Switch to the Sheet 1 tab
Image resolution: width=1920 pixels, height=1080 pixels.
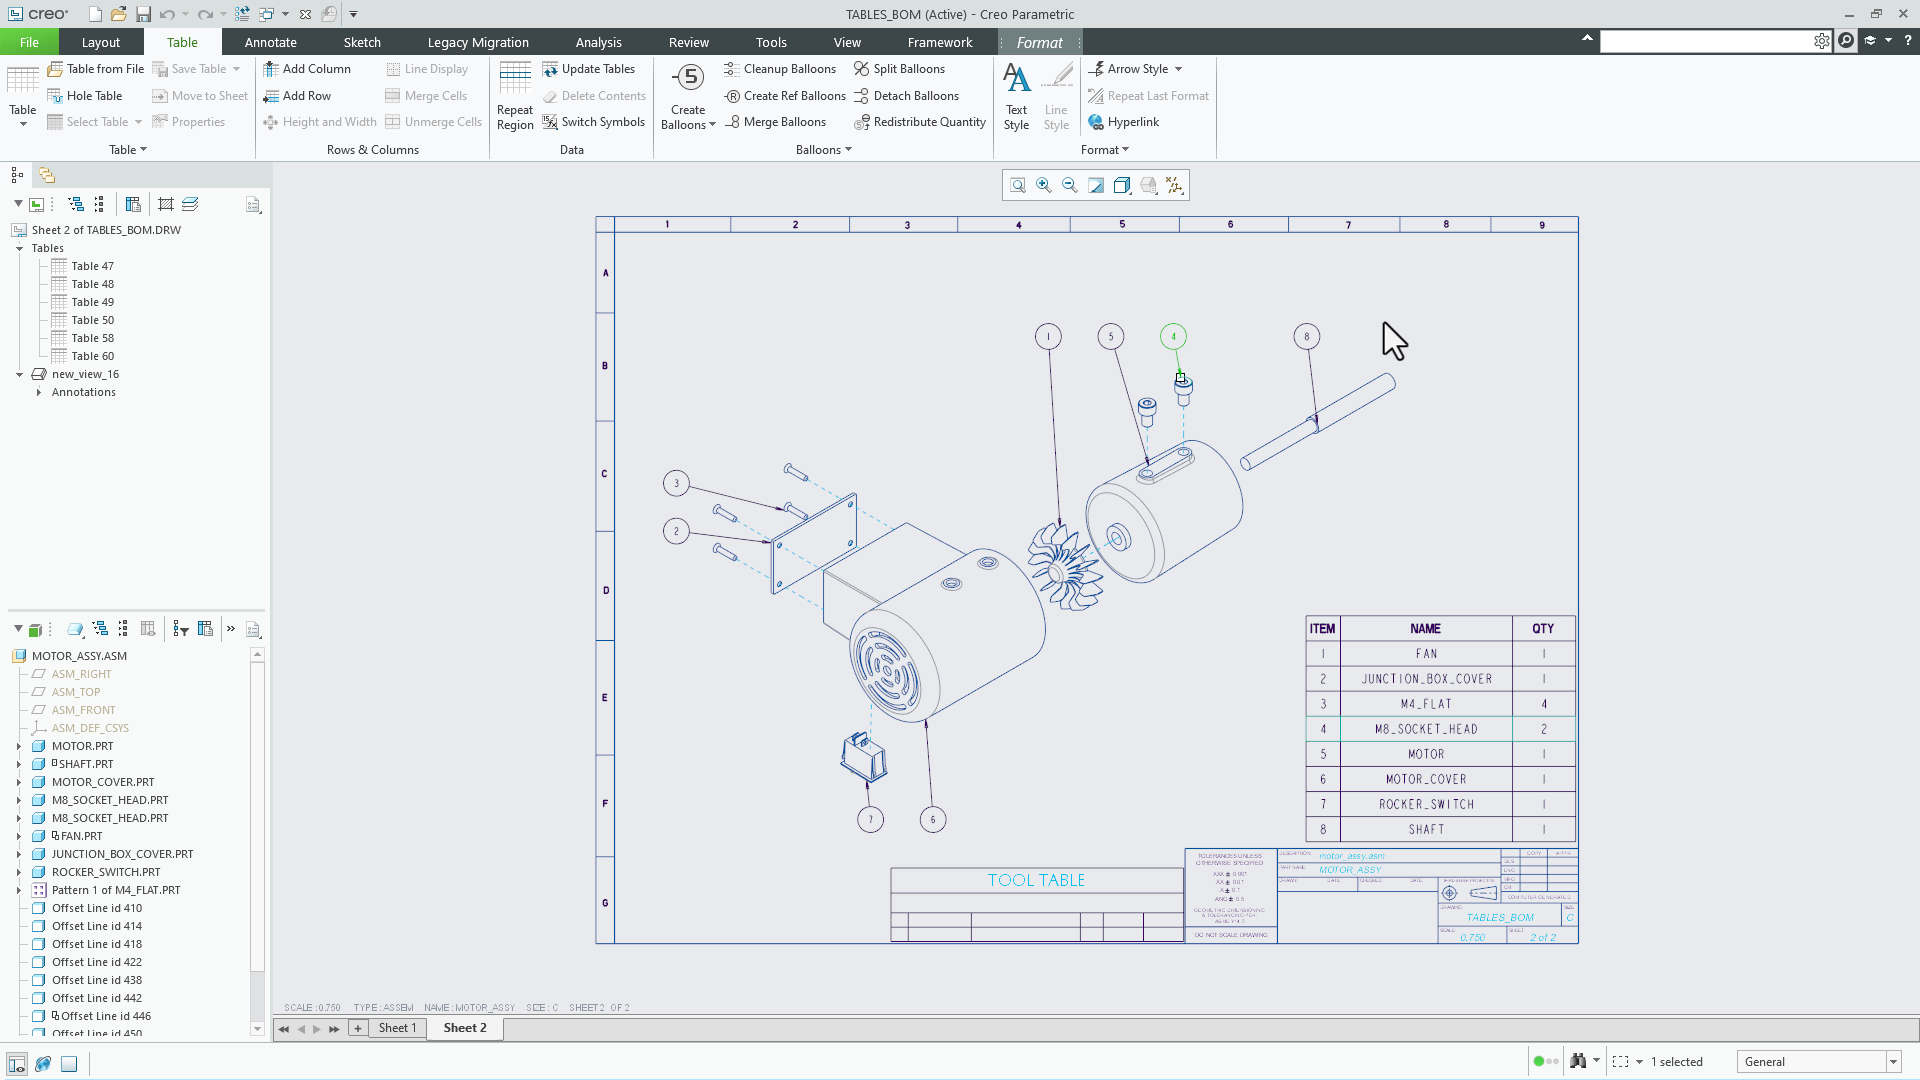coord(397,1028)
